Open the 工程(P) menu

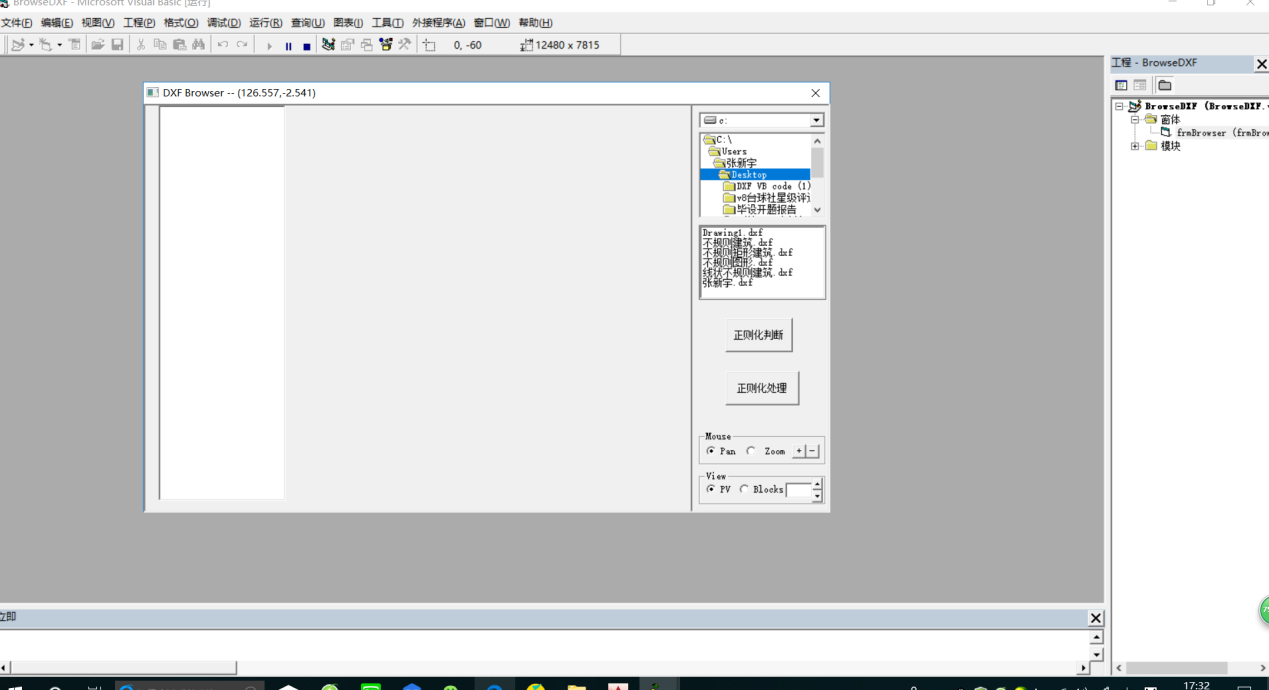pos(139,23)
